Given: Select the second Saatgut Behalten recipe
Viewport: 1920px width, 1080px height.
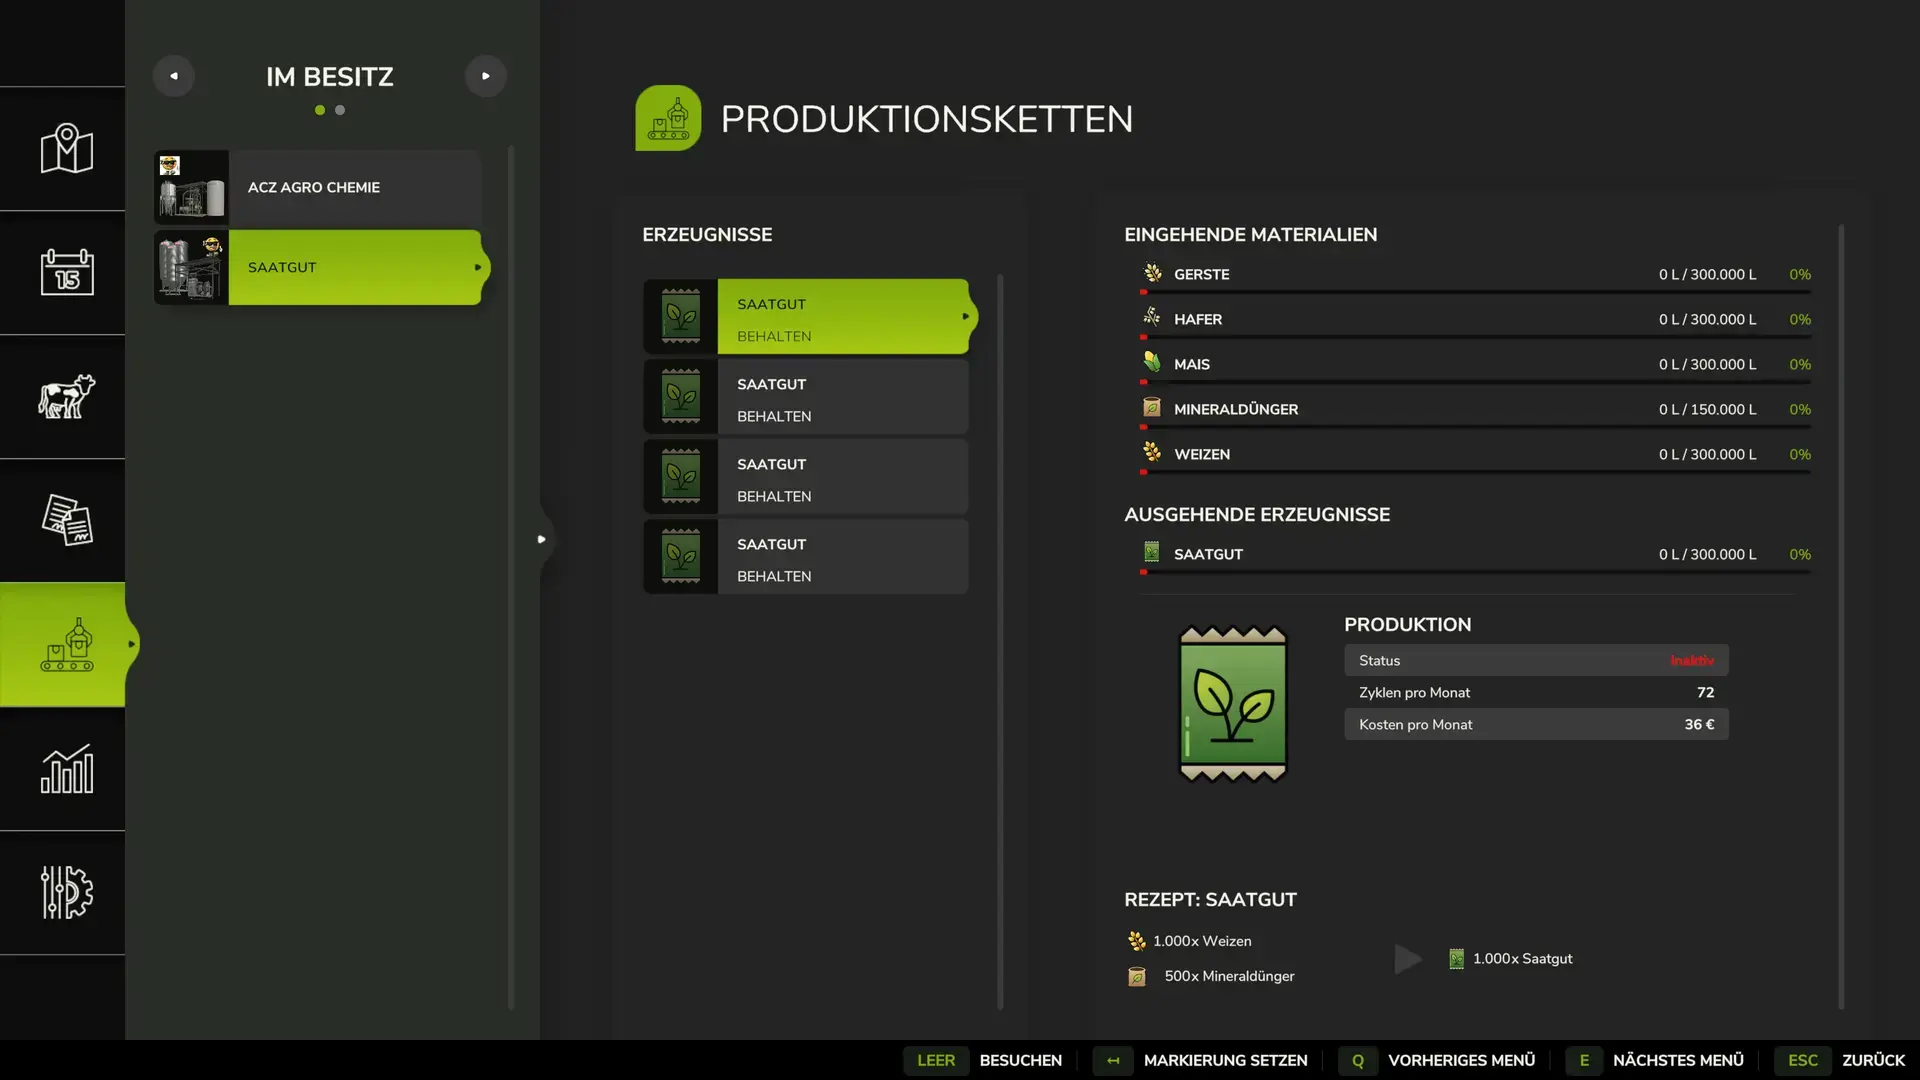Looking at the screenshot, I should [806, 398].
